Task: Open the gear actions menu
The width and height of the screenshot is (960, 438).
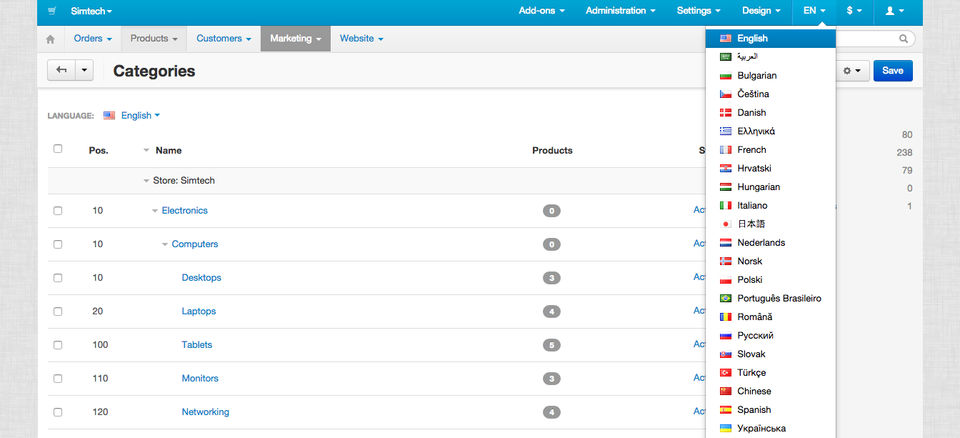Action: pos(852,71)
